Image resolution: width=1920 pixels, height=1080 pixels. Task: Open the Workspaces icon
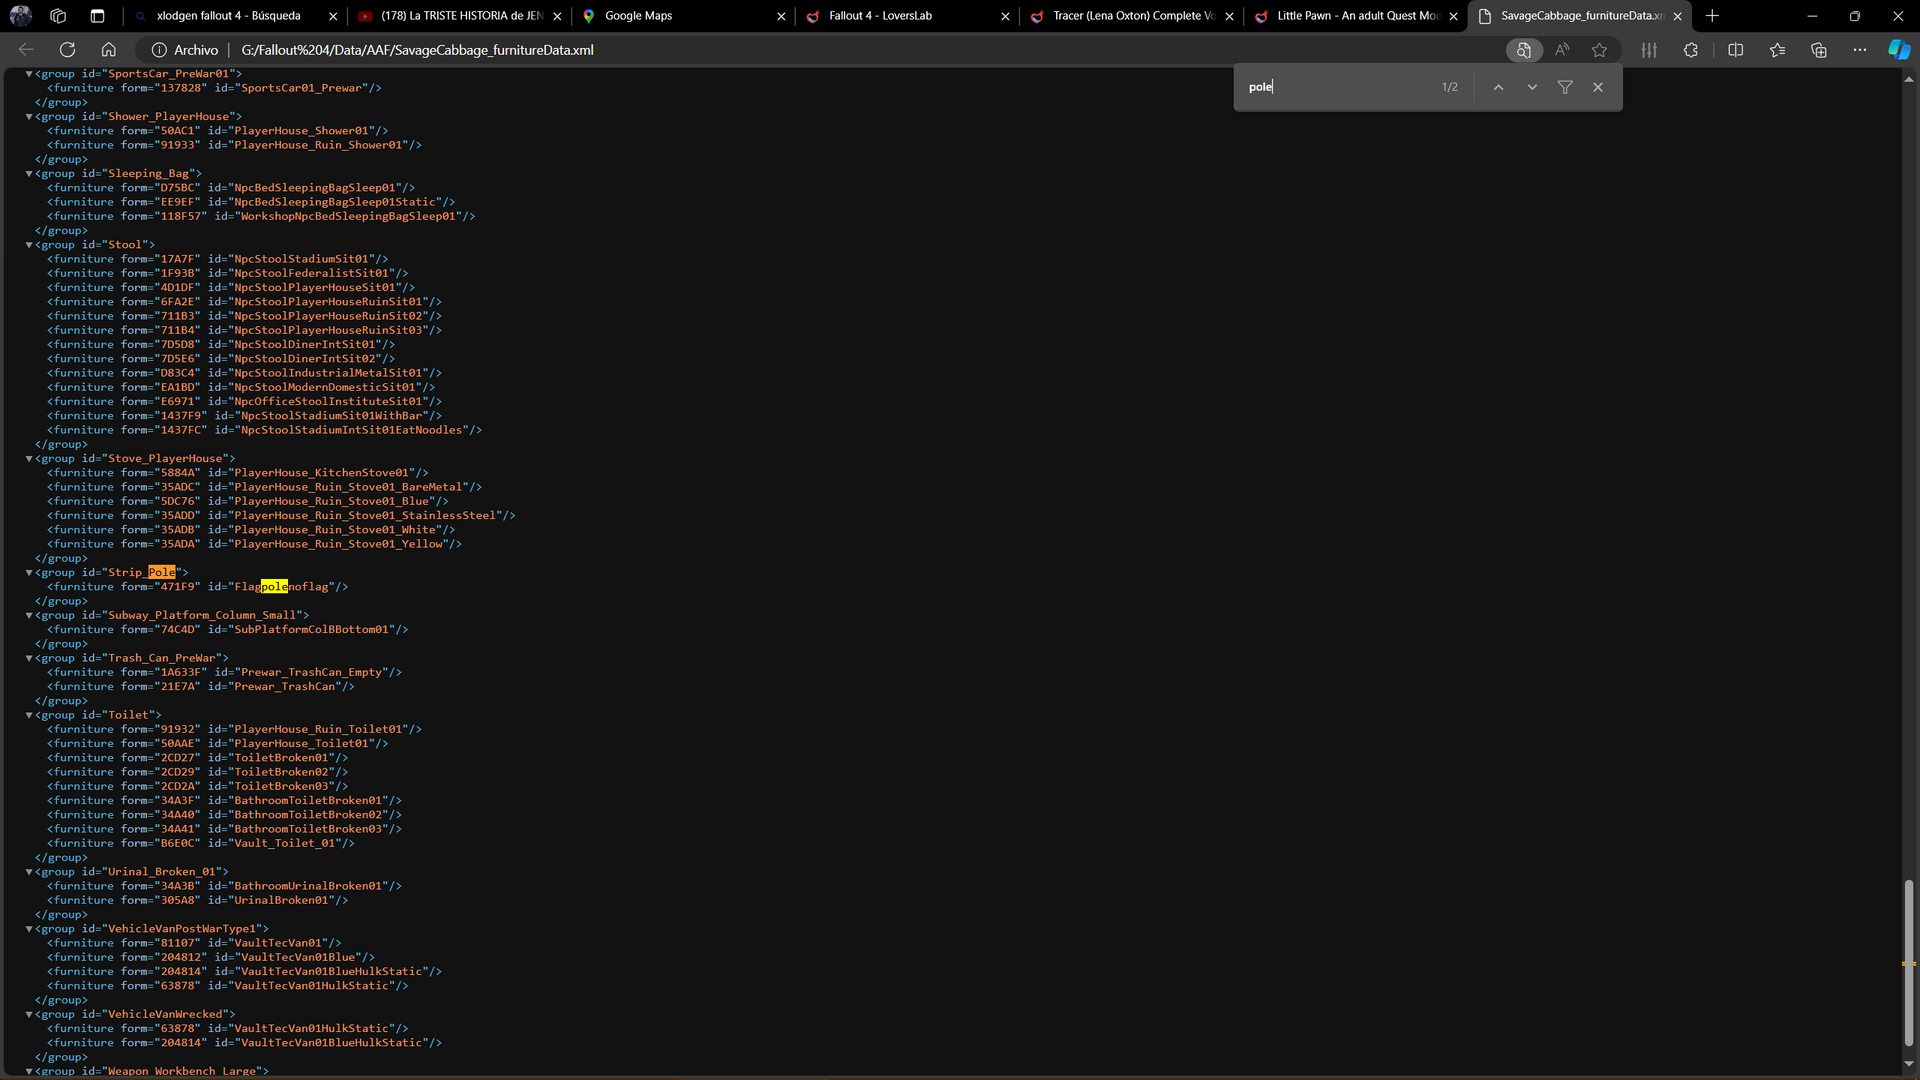[58, 16]
